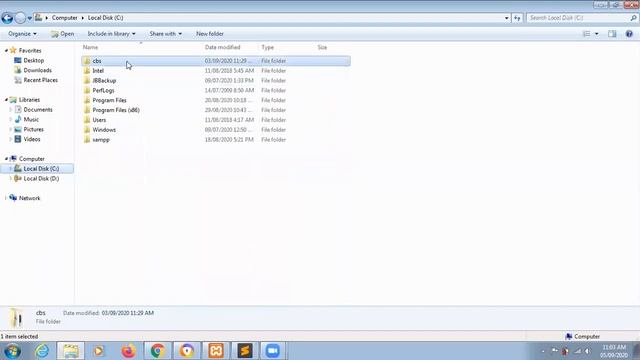Click the volume speaker tray icon
This screenshot has height=360, width=640.
[x=587, y=351]
